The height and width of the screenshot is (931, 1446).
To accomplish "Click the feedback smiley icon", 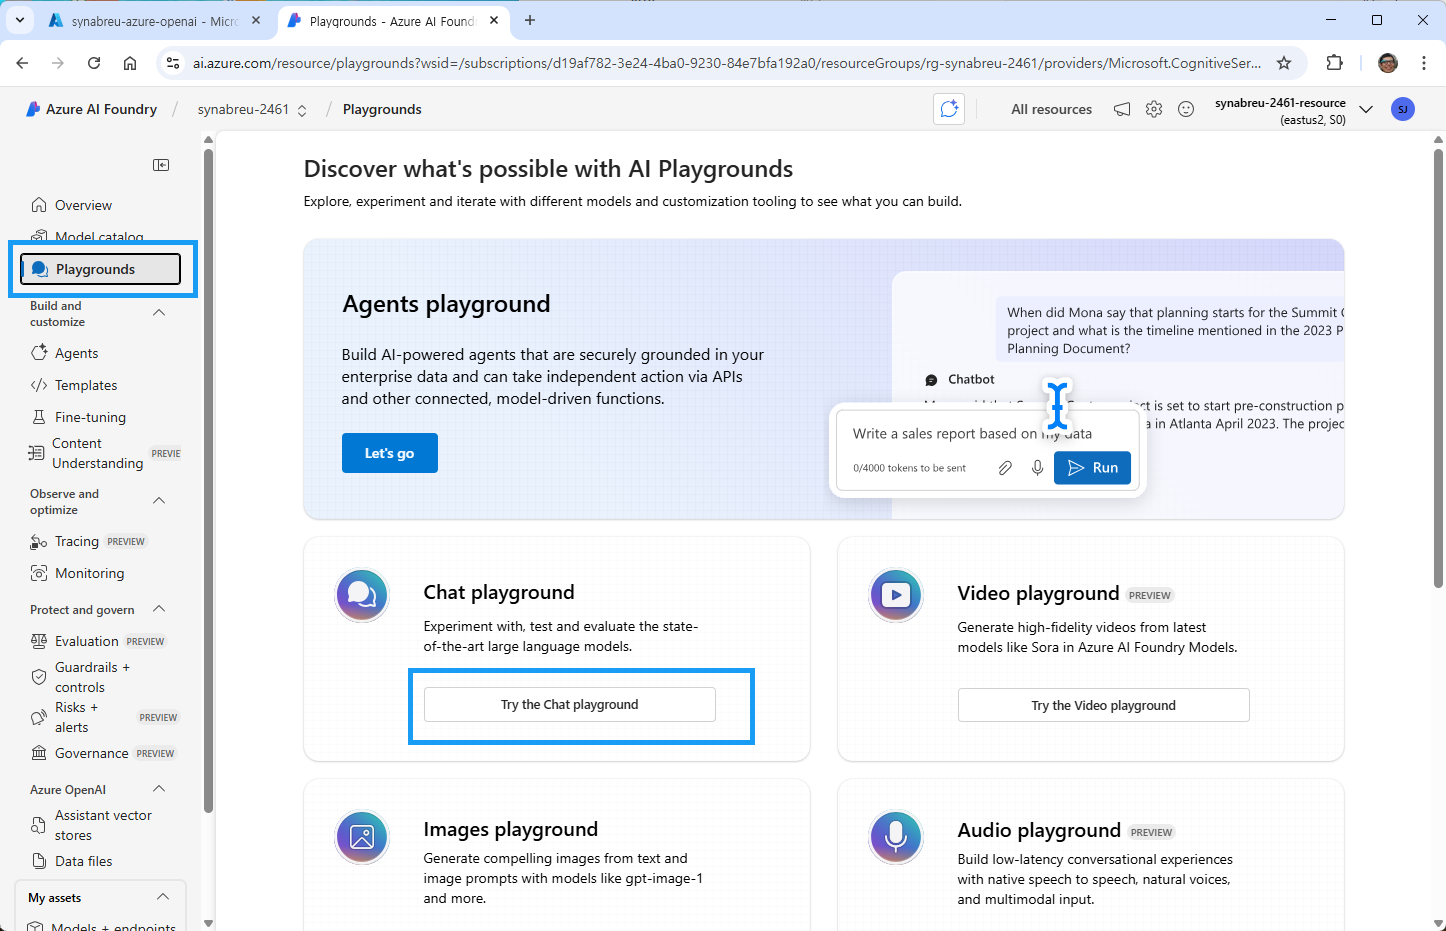I will (x=1186, y=109).
